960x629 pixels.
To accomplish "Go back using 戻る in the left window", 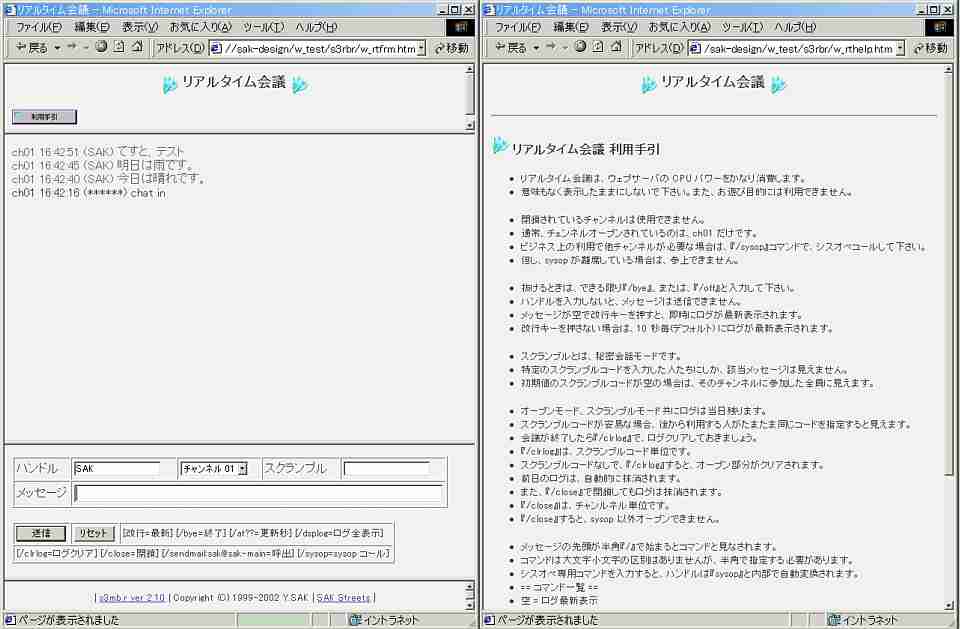I will (32, 47).
